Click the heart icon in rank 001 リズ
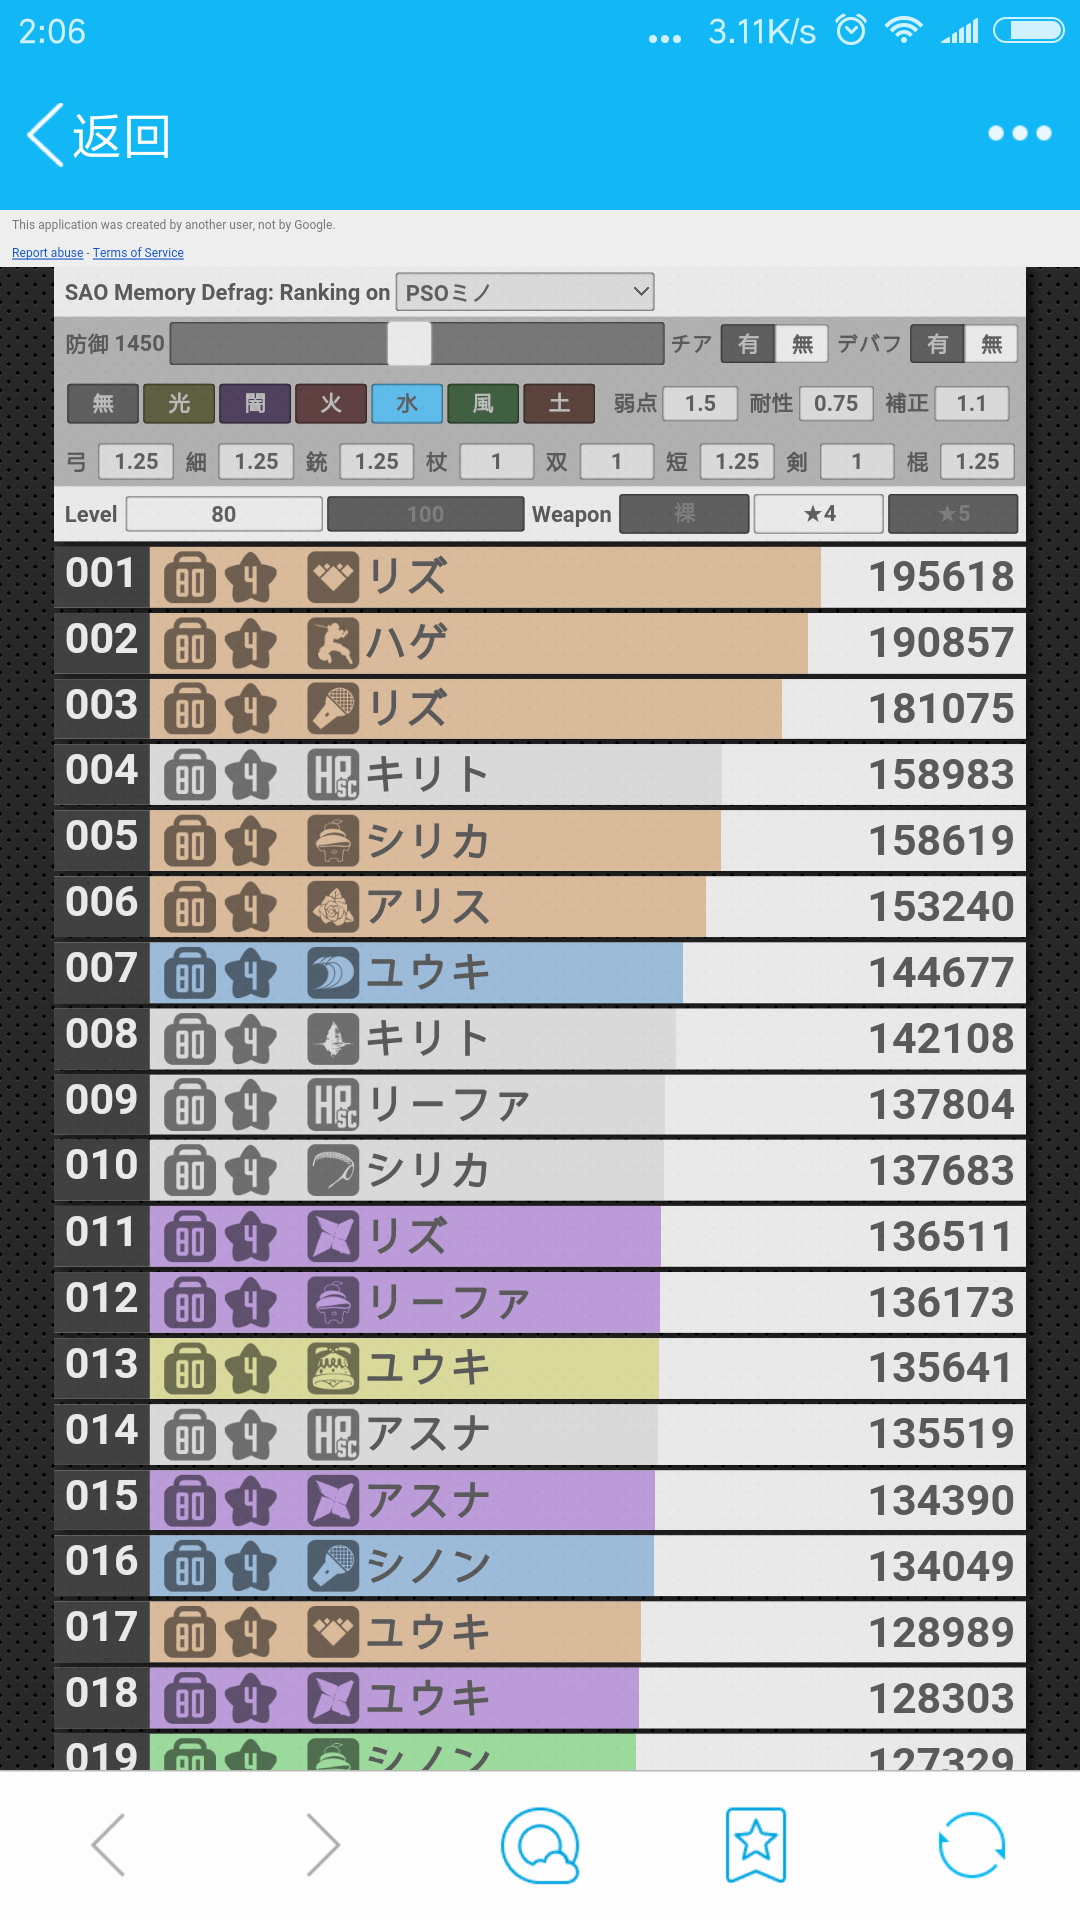The height and width of the screenshot is (1920, 1080). 332,577
